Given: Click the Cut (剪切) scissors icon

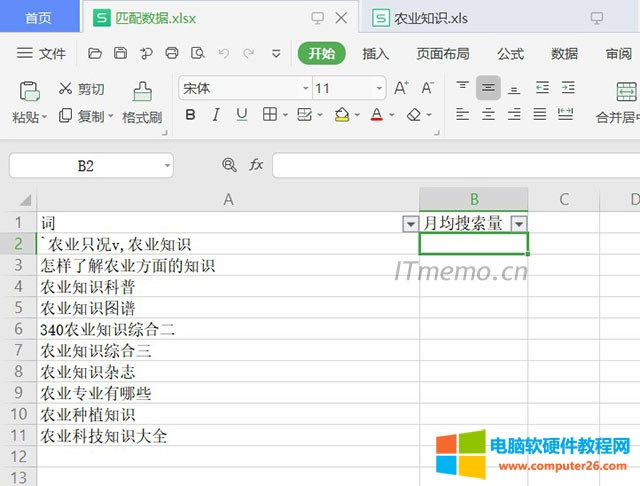Looking at the screenshot, I should click(67, 89).
